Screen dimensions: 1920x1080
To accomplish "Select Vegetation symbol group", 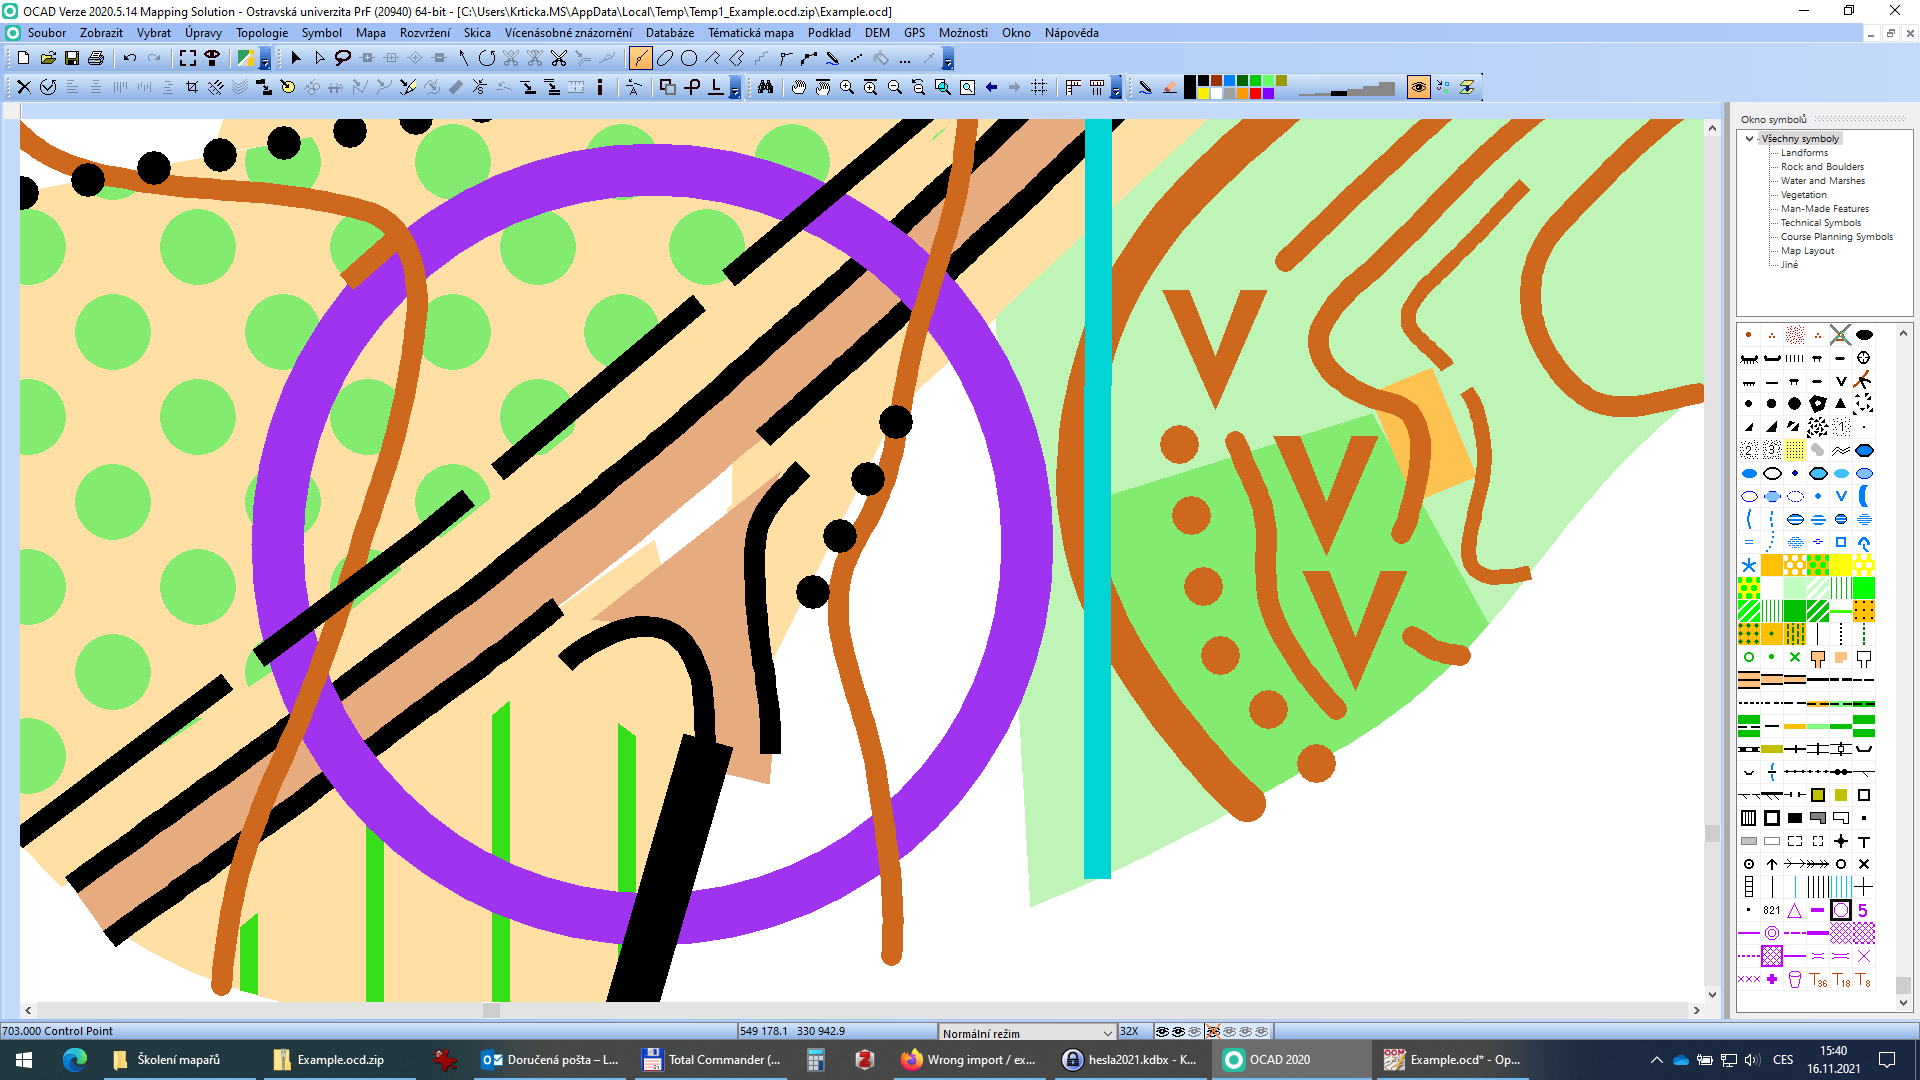I will (x=1803, y=195).
